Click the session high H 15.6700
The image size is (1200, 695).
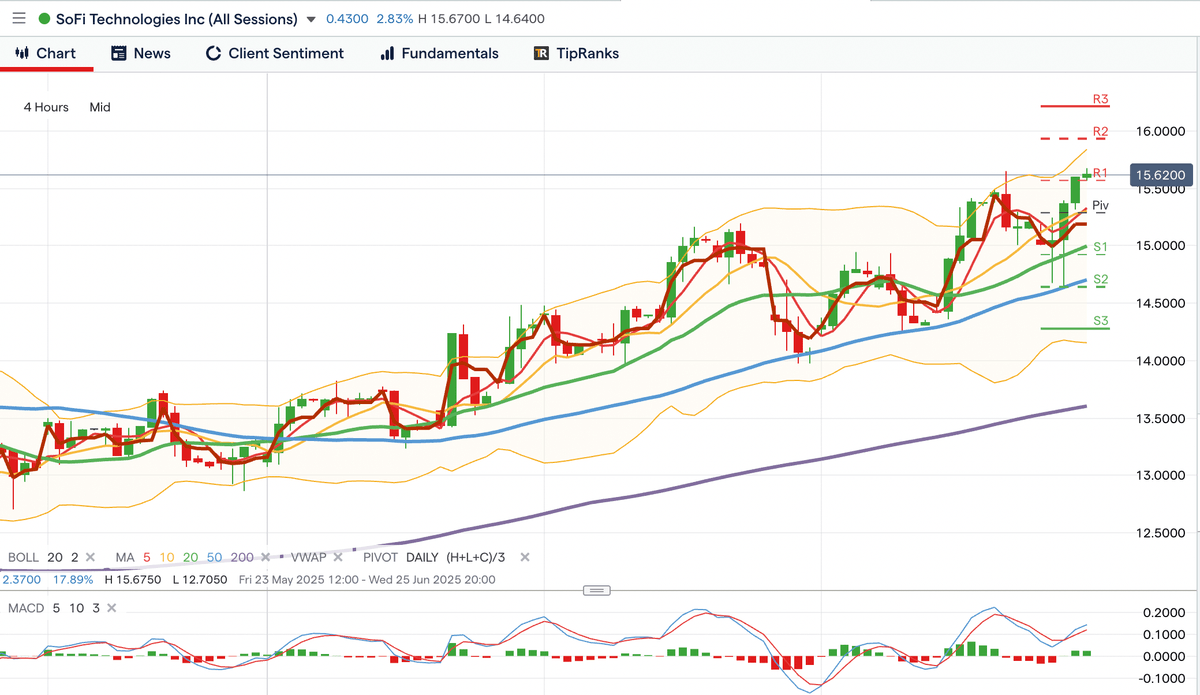pos(447,19)
